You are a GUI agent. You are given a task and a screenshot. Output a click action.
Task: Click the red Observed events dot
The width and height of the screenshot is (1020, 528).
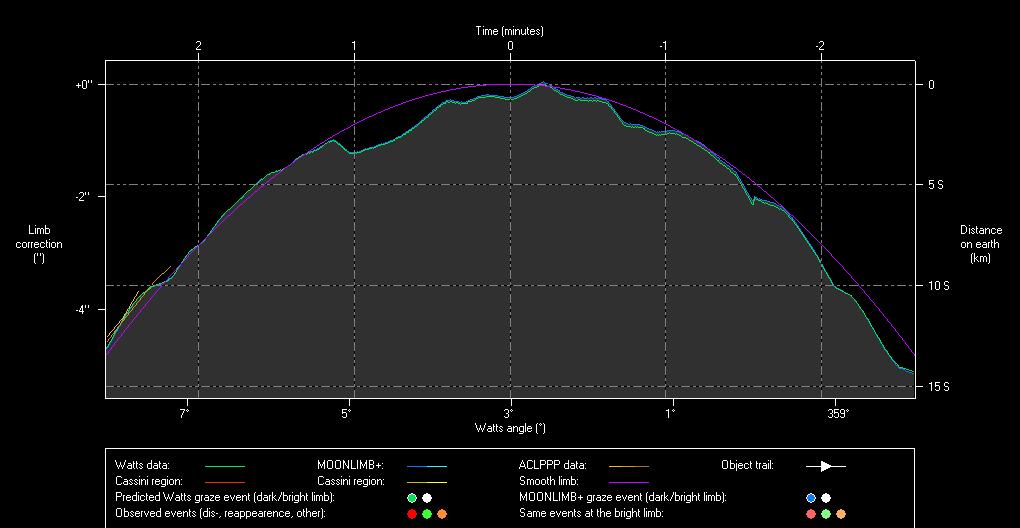pyautogui.click(x=412, y=514)
